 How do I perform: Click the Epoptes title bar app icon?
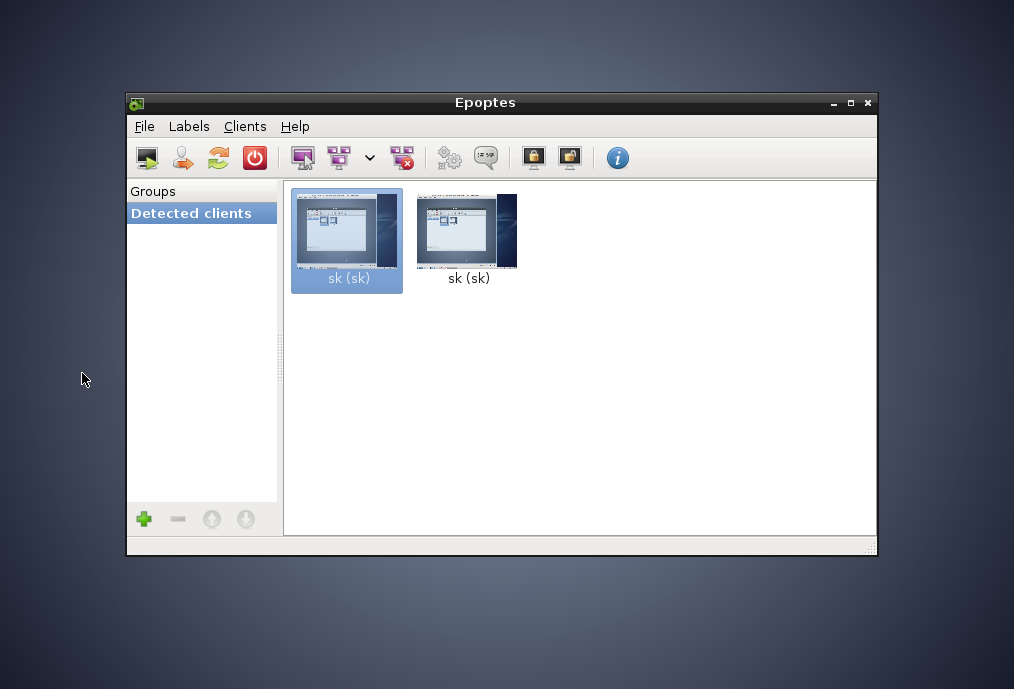click(x=136, y=104)
